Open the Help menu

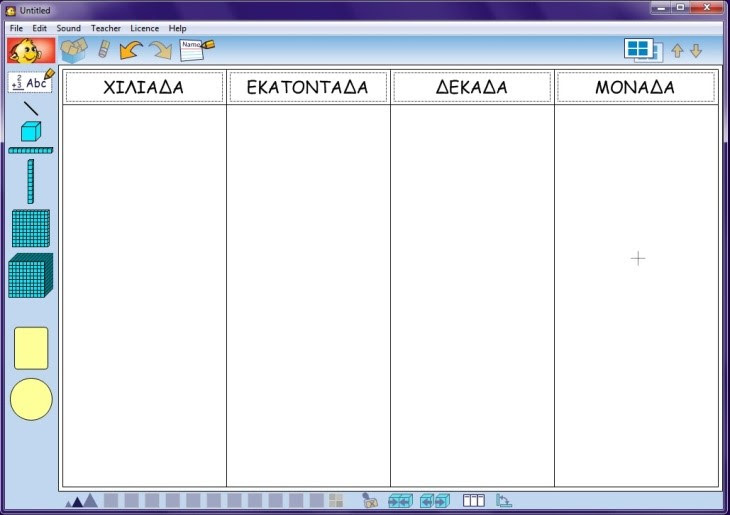click(177, 28)
